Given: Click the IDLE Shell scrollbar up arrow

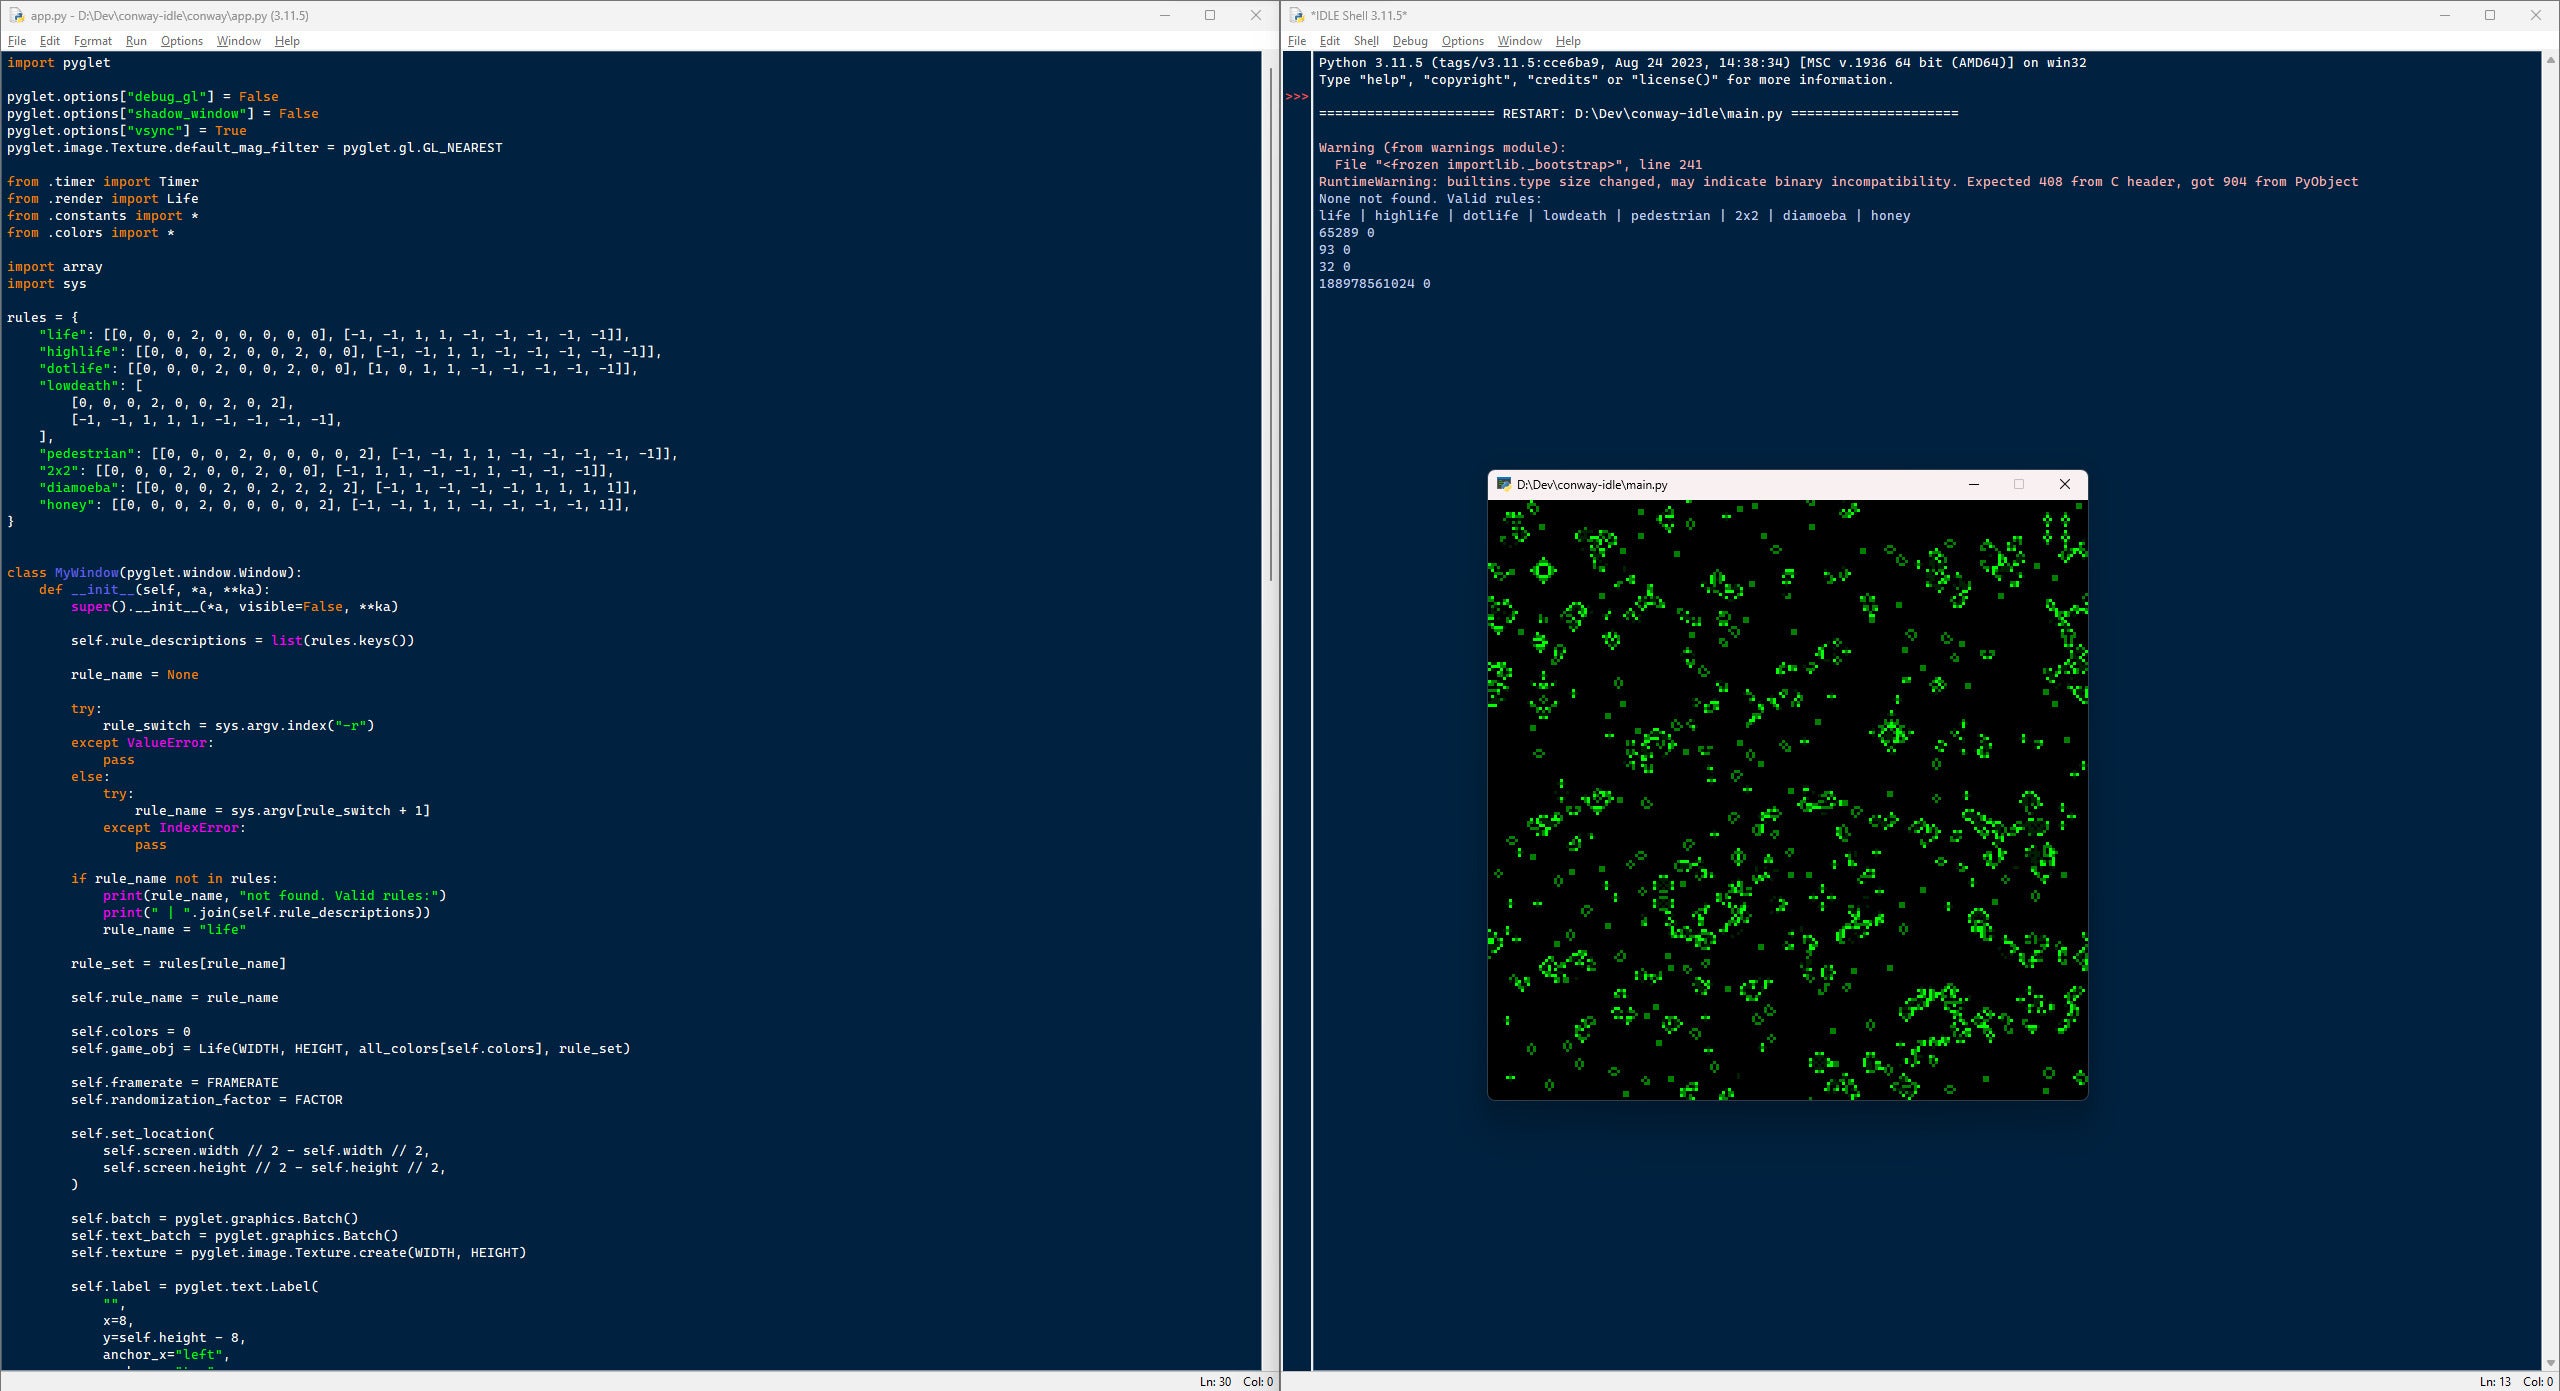Looking at the screenshot, I should click(2551, 59).
